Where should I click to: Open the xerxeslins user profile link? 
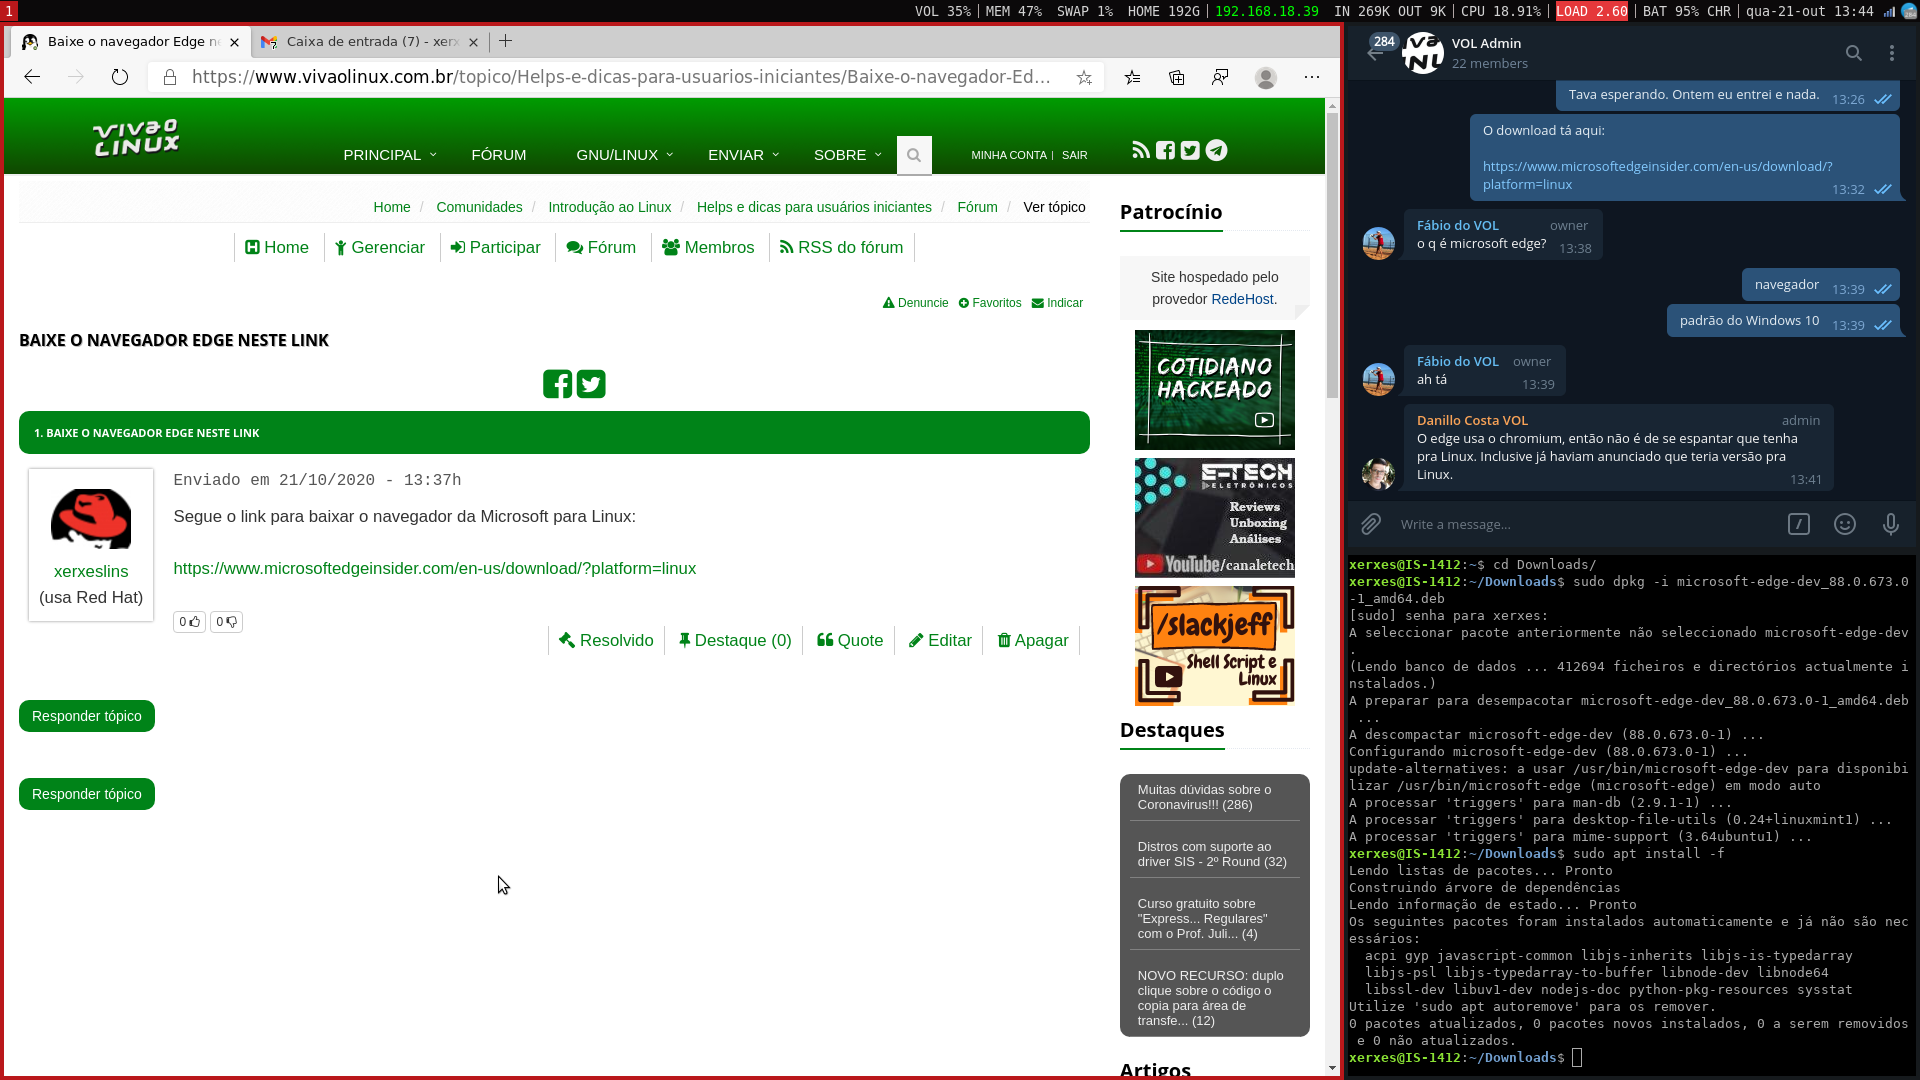pyautogui.click(x=91, y=572)
